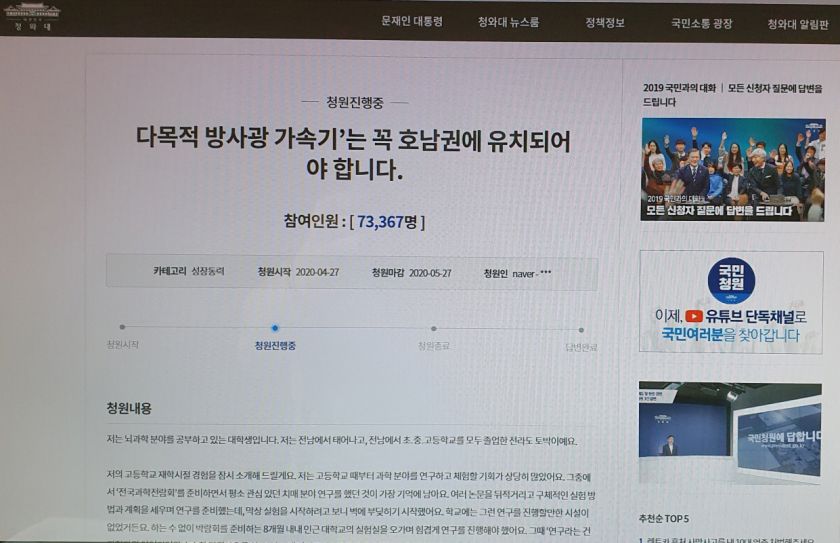Open the 문재인 대통령 menu
This screenshot has height=543, width=840.
[411, 21]
